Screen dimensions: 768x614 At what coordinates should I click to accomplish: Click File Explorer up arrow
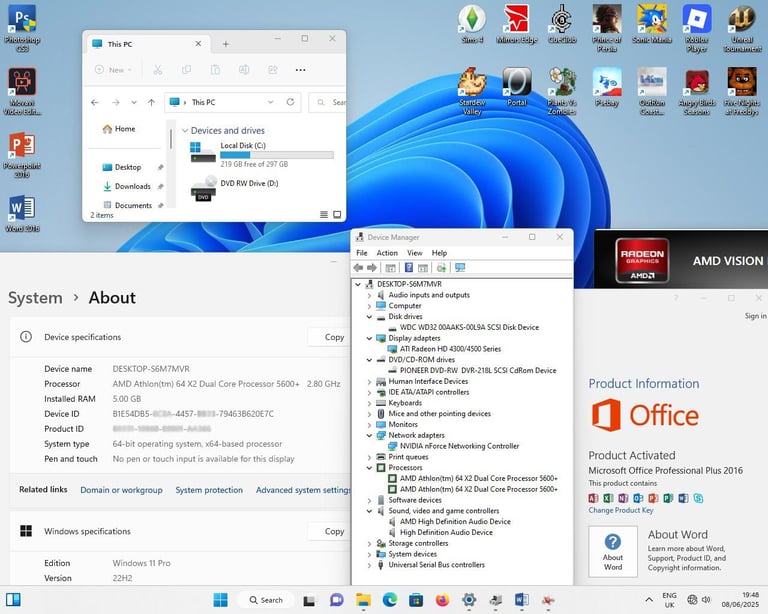coord(151,102)
